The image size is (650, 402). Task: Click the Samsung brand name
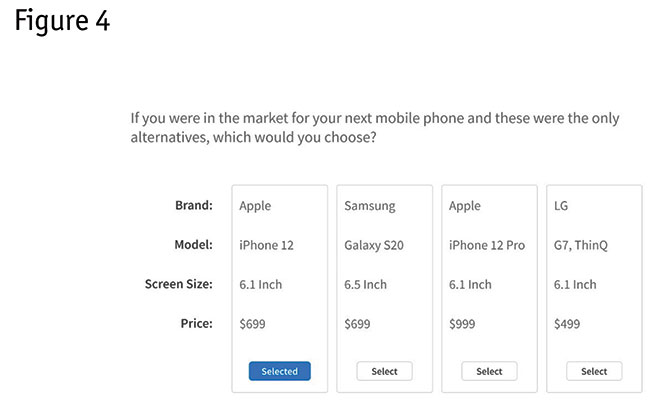(x=370, y=206)
